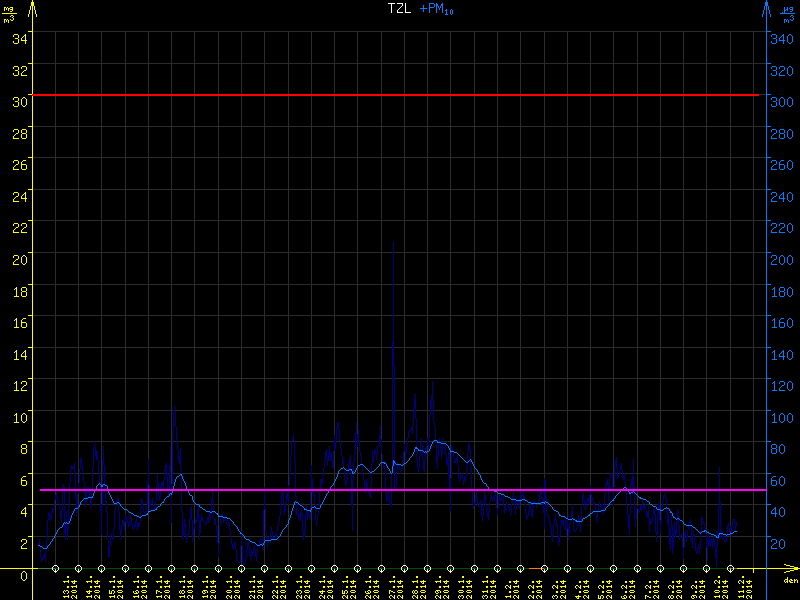The height and width of the screenshot is (600, 800).
Task: Click the blue µg/m³ unit label
Action: 790,12
